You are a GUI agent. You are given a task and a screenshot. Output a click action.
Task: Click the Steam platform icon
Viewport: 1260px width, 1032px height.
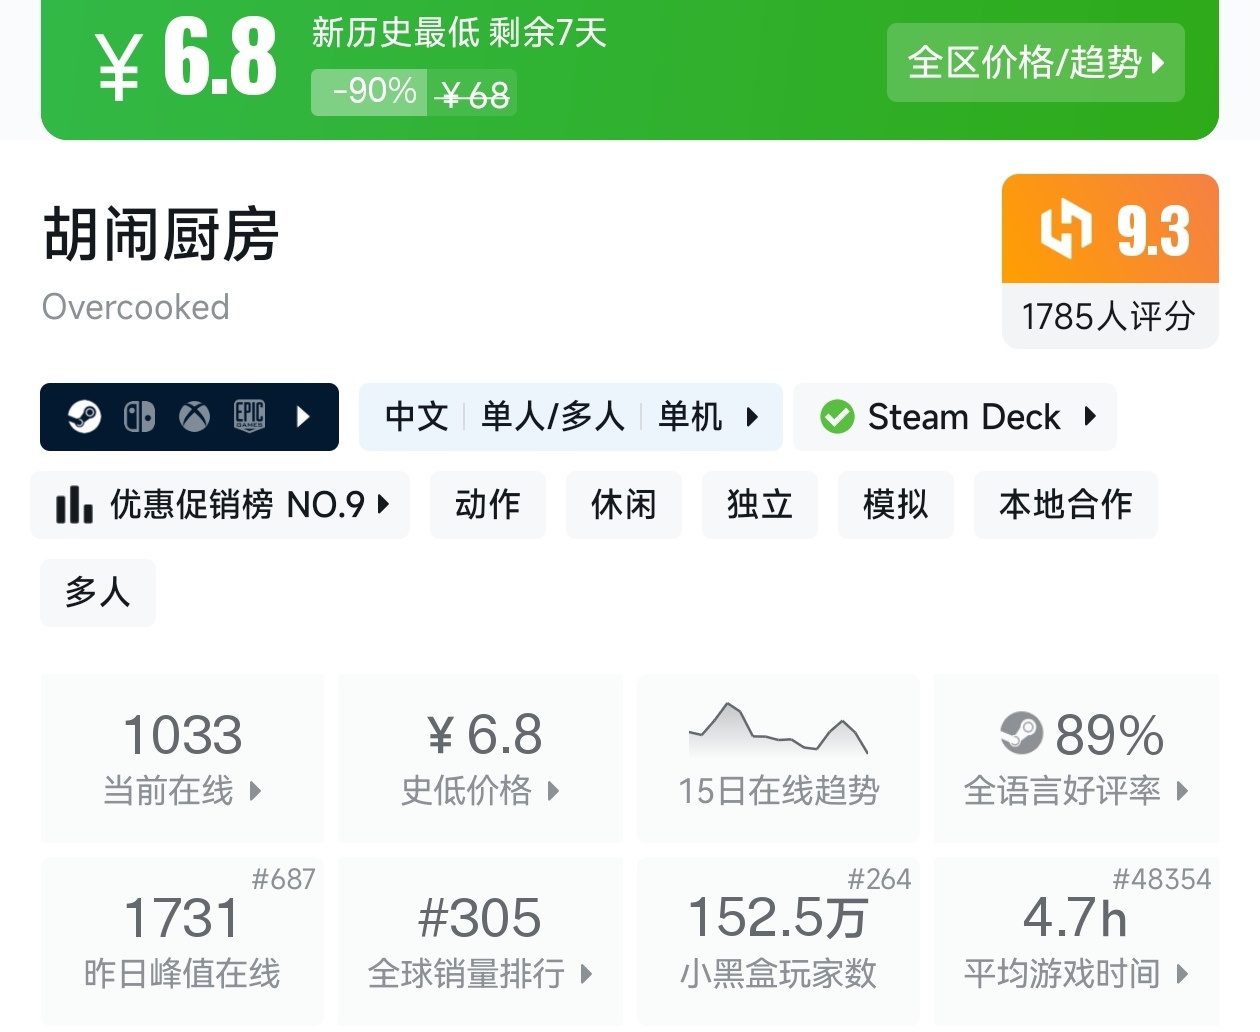(85, 416)
